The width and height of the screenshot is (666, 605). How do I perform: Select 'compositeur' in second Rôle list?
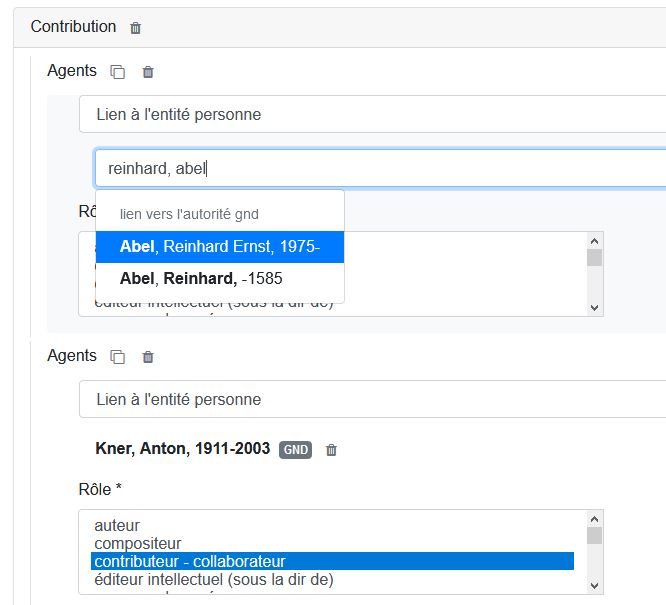click(133, 543)
